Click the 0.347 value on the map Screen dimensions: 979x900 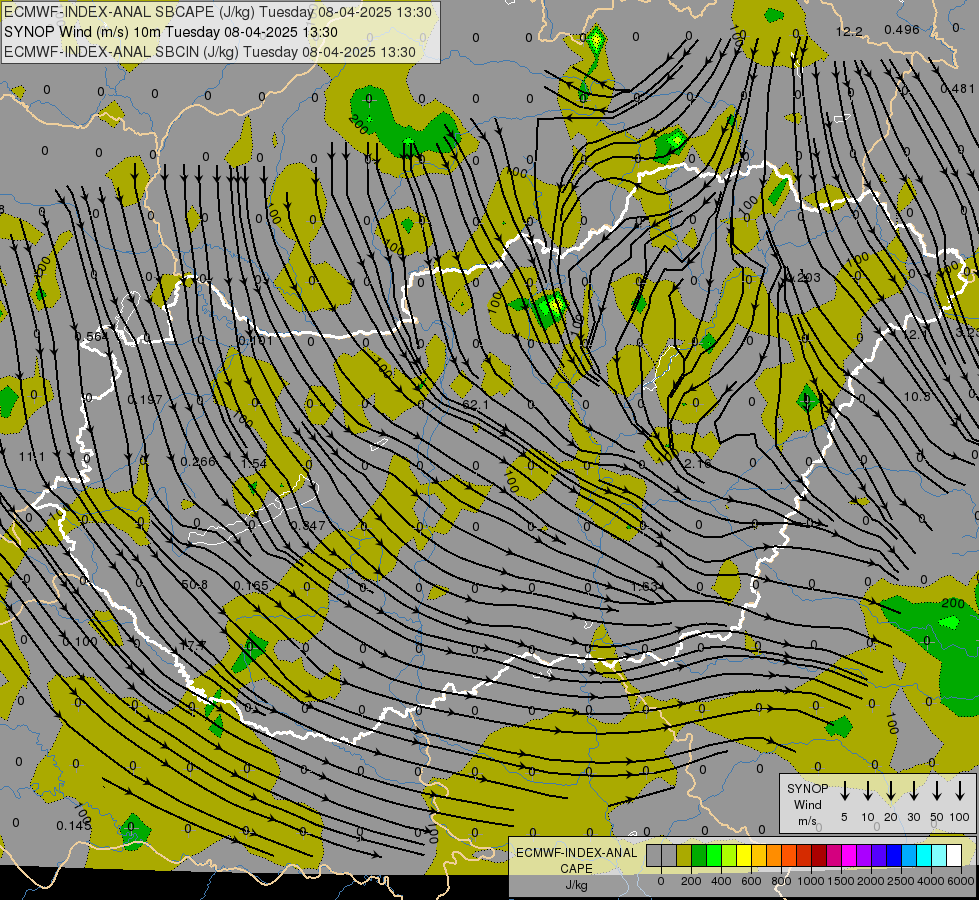click(x=308, y=526)
